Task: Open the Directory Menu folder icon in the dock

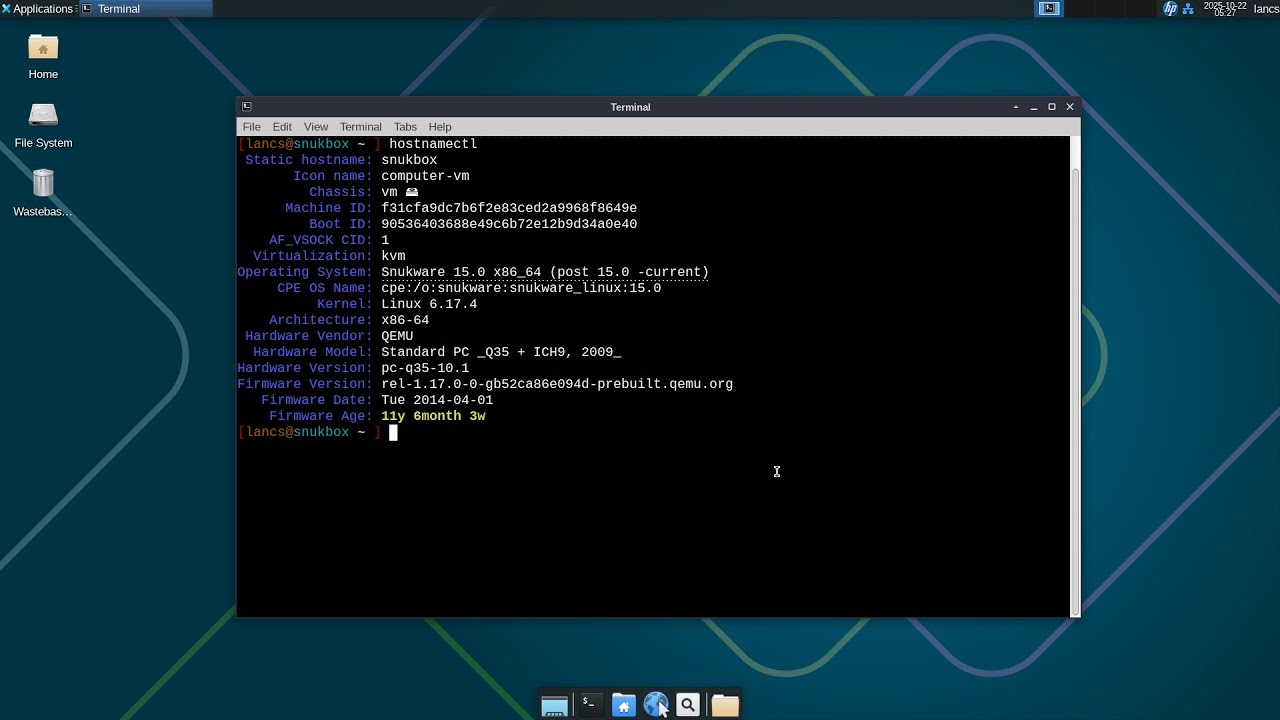Action: tap(725, 705)
